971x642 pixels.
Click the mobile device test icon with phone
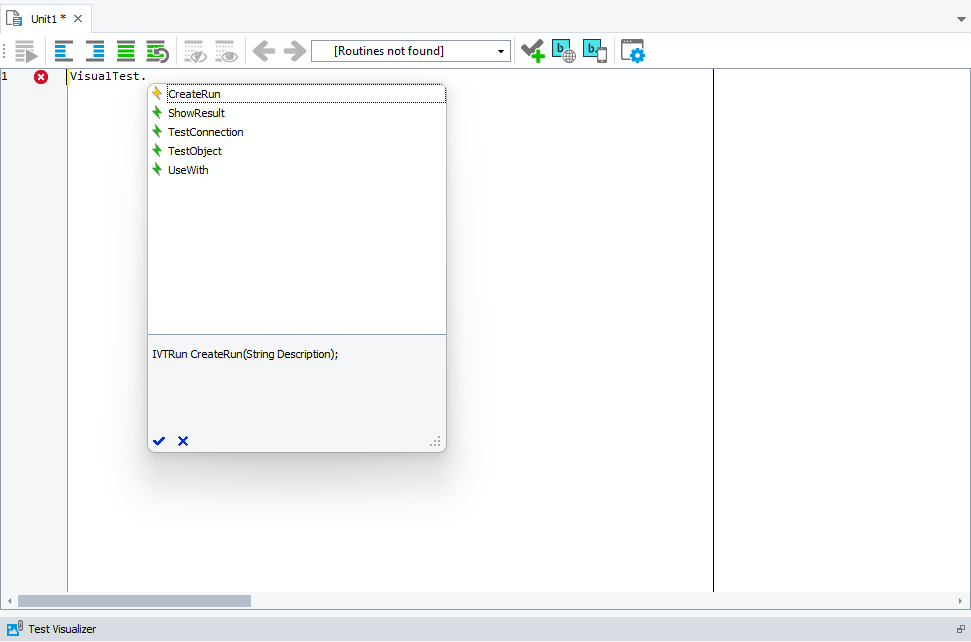(x=595, y=51)
